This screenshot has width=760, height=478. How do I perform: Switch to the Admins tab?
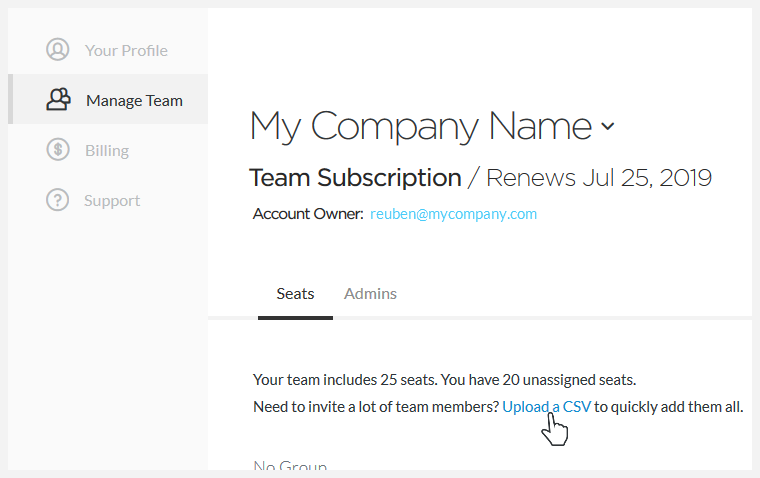pyautogui.click(x=370, y=294)
